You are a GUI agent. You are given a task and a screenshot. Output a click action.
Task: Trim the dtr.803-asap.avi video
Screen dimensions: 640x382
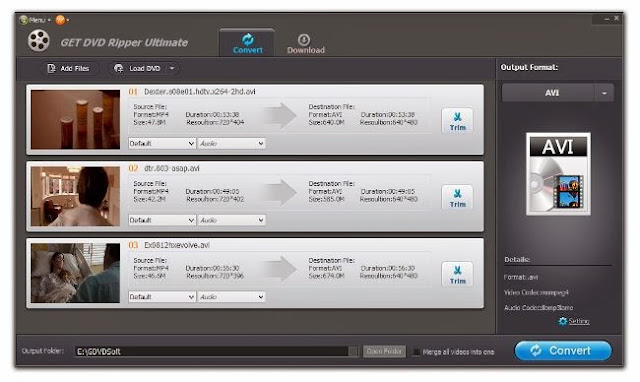(457, 198)
